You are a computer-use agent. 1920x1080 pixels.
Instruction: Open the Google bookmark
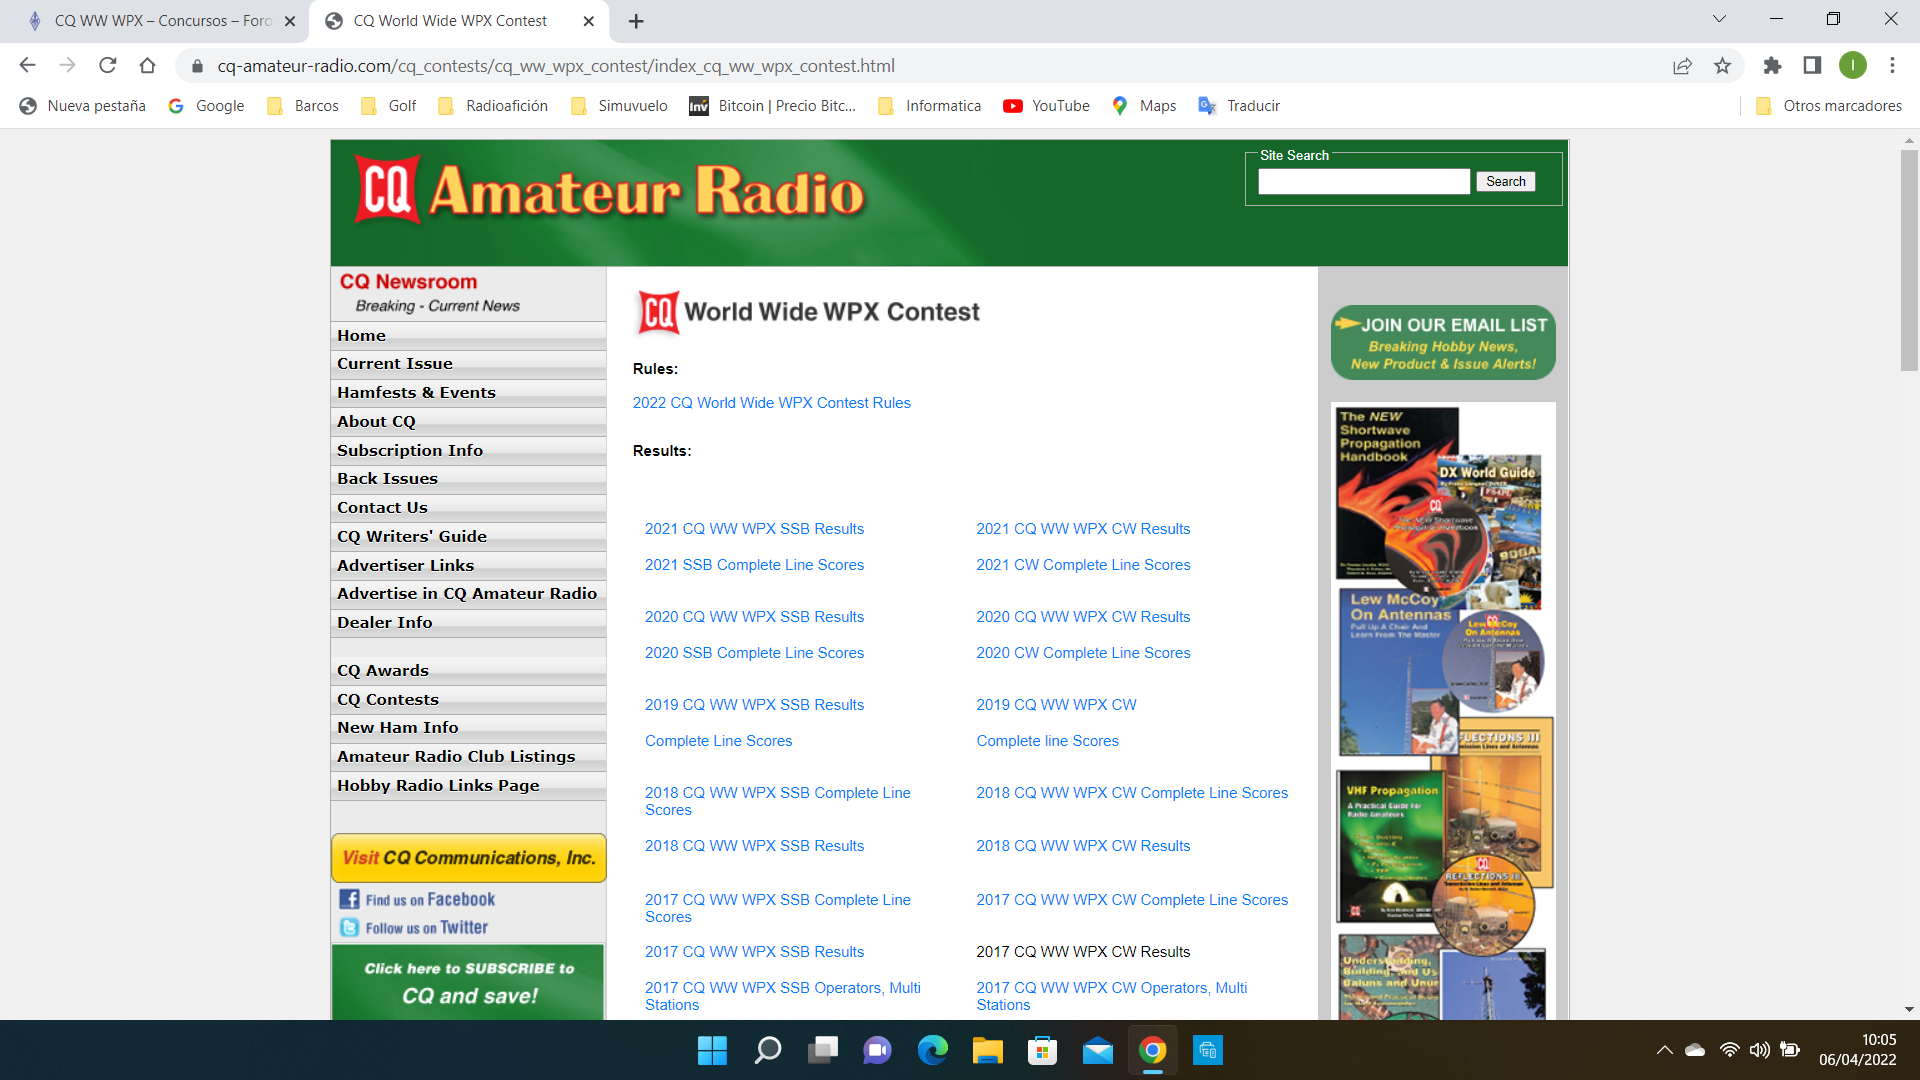click(206, 106)
